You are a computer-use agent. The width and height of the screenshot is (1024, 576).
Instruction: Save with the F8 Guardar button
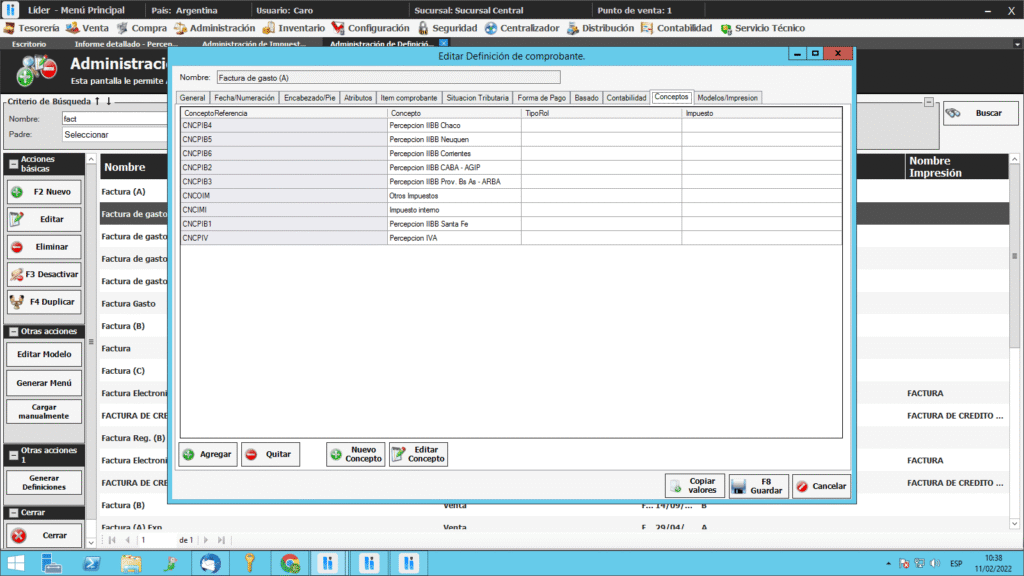pyautogui.click(x=758, y=486)
